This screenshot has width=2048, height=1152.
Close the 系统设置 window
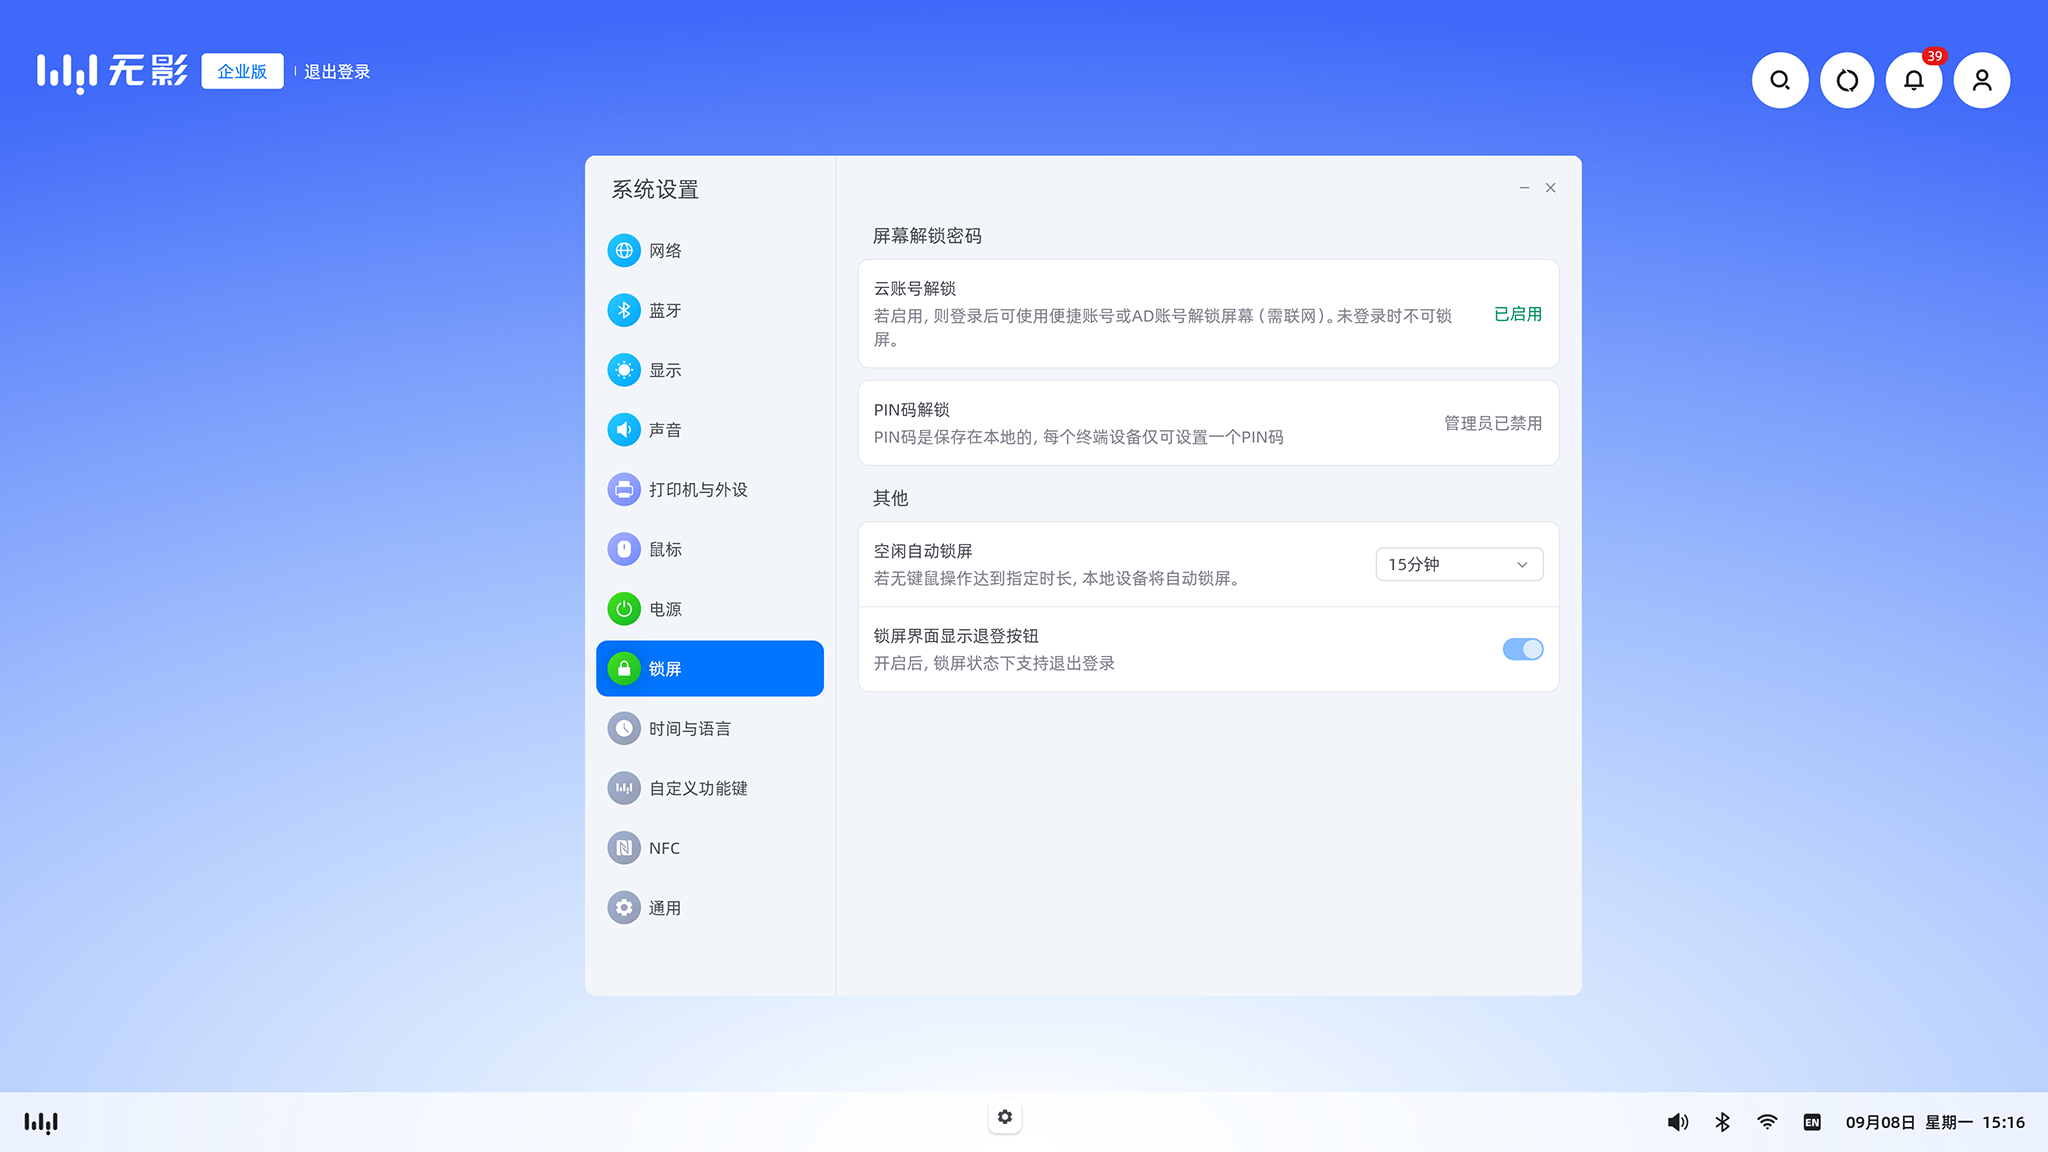(1550, 188)
